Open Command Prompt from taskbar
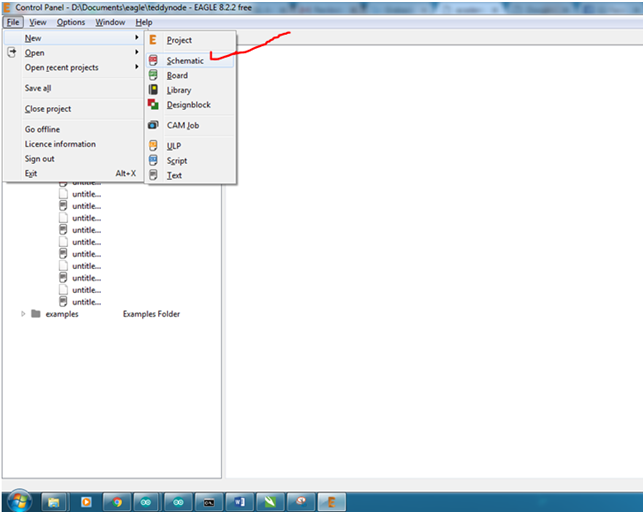Screen dimensions: 643x513 pos(209,502)
